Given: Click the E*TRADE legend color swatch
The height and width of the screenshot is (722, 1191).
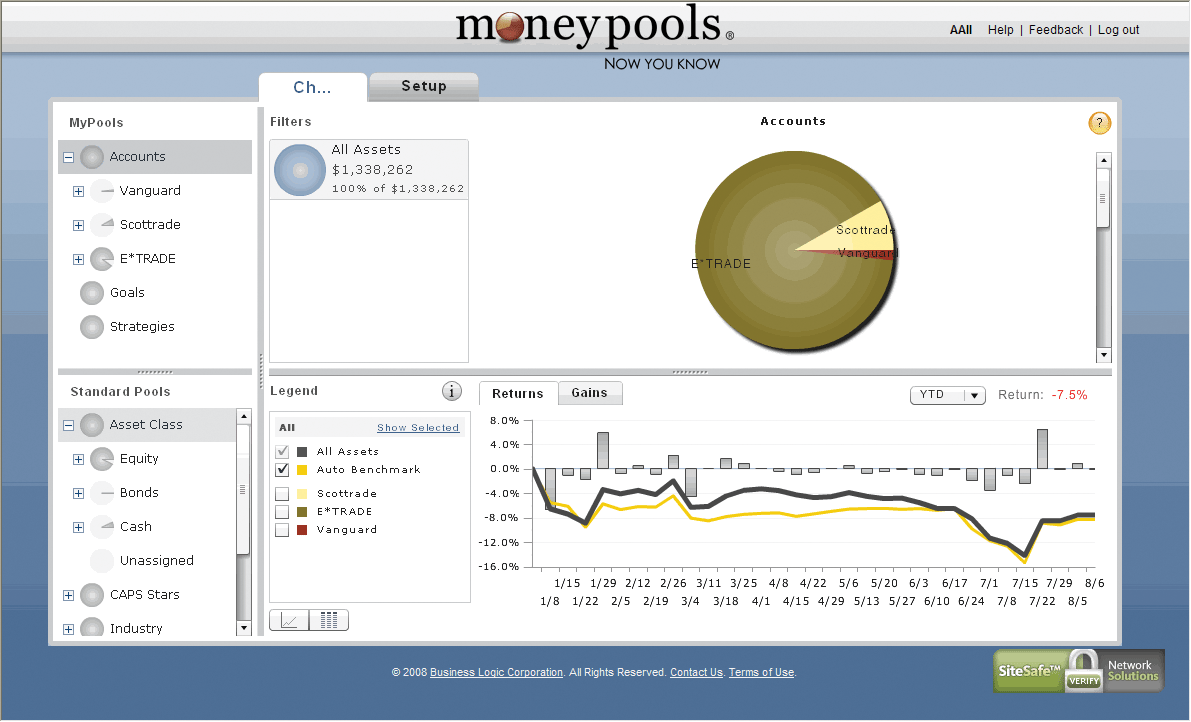Looking at the screenshot, I should [x=302, y=512].
